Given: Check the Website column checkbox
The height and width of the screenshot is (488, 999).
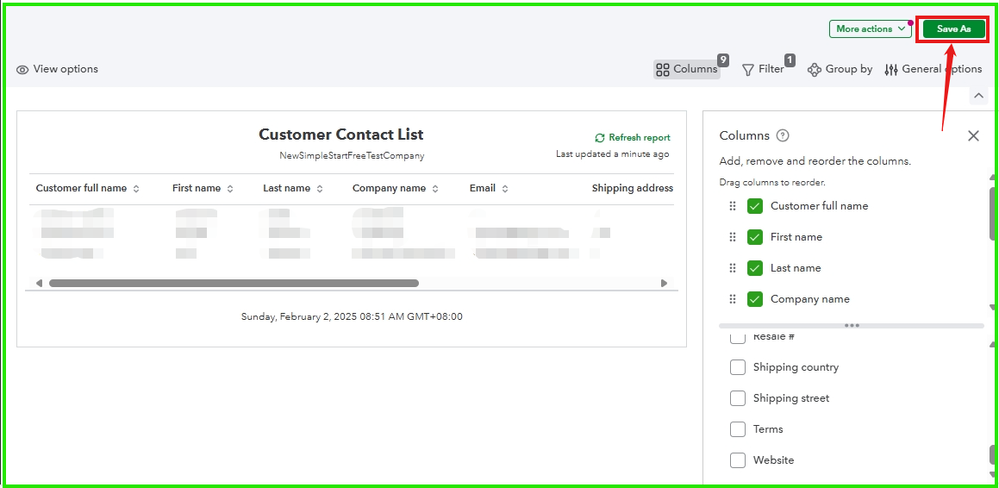Looking at the screenshot, I should [738, 460].
